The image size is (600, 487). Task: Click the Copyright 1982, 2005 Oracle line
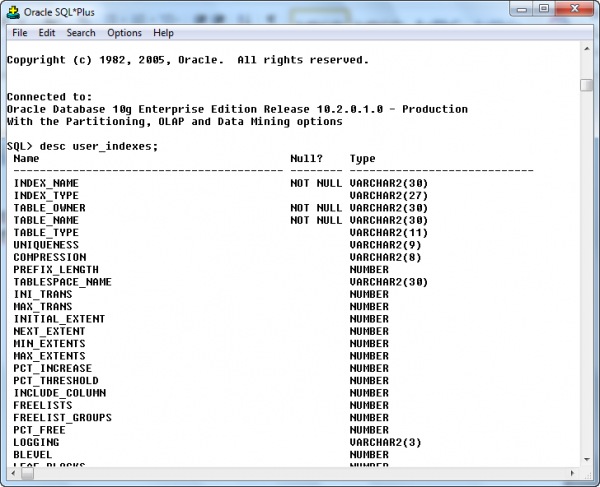point(188,60)
